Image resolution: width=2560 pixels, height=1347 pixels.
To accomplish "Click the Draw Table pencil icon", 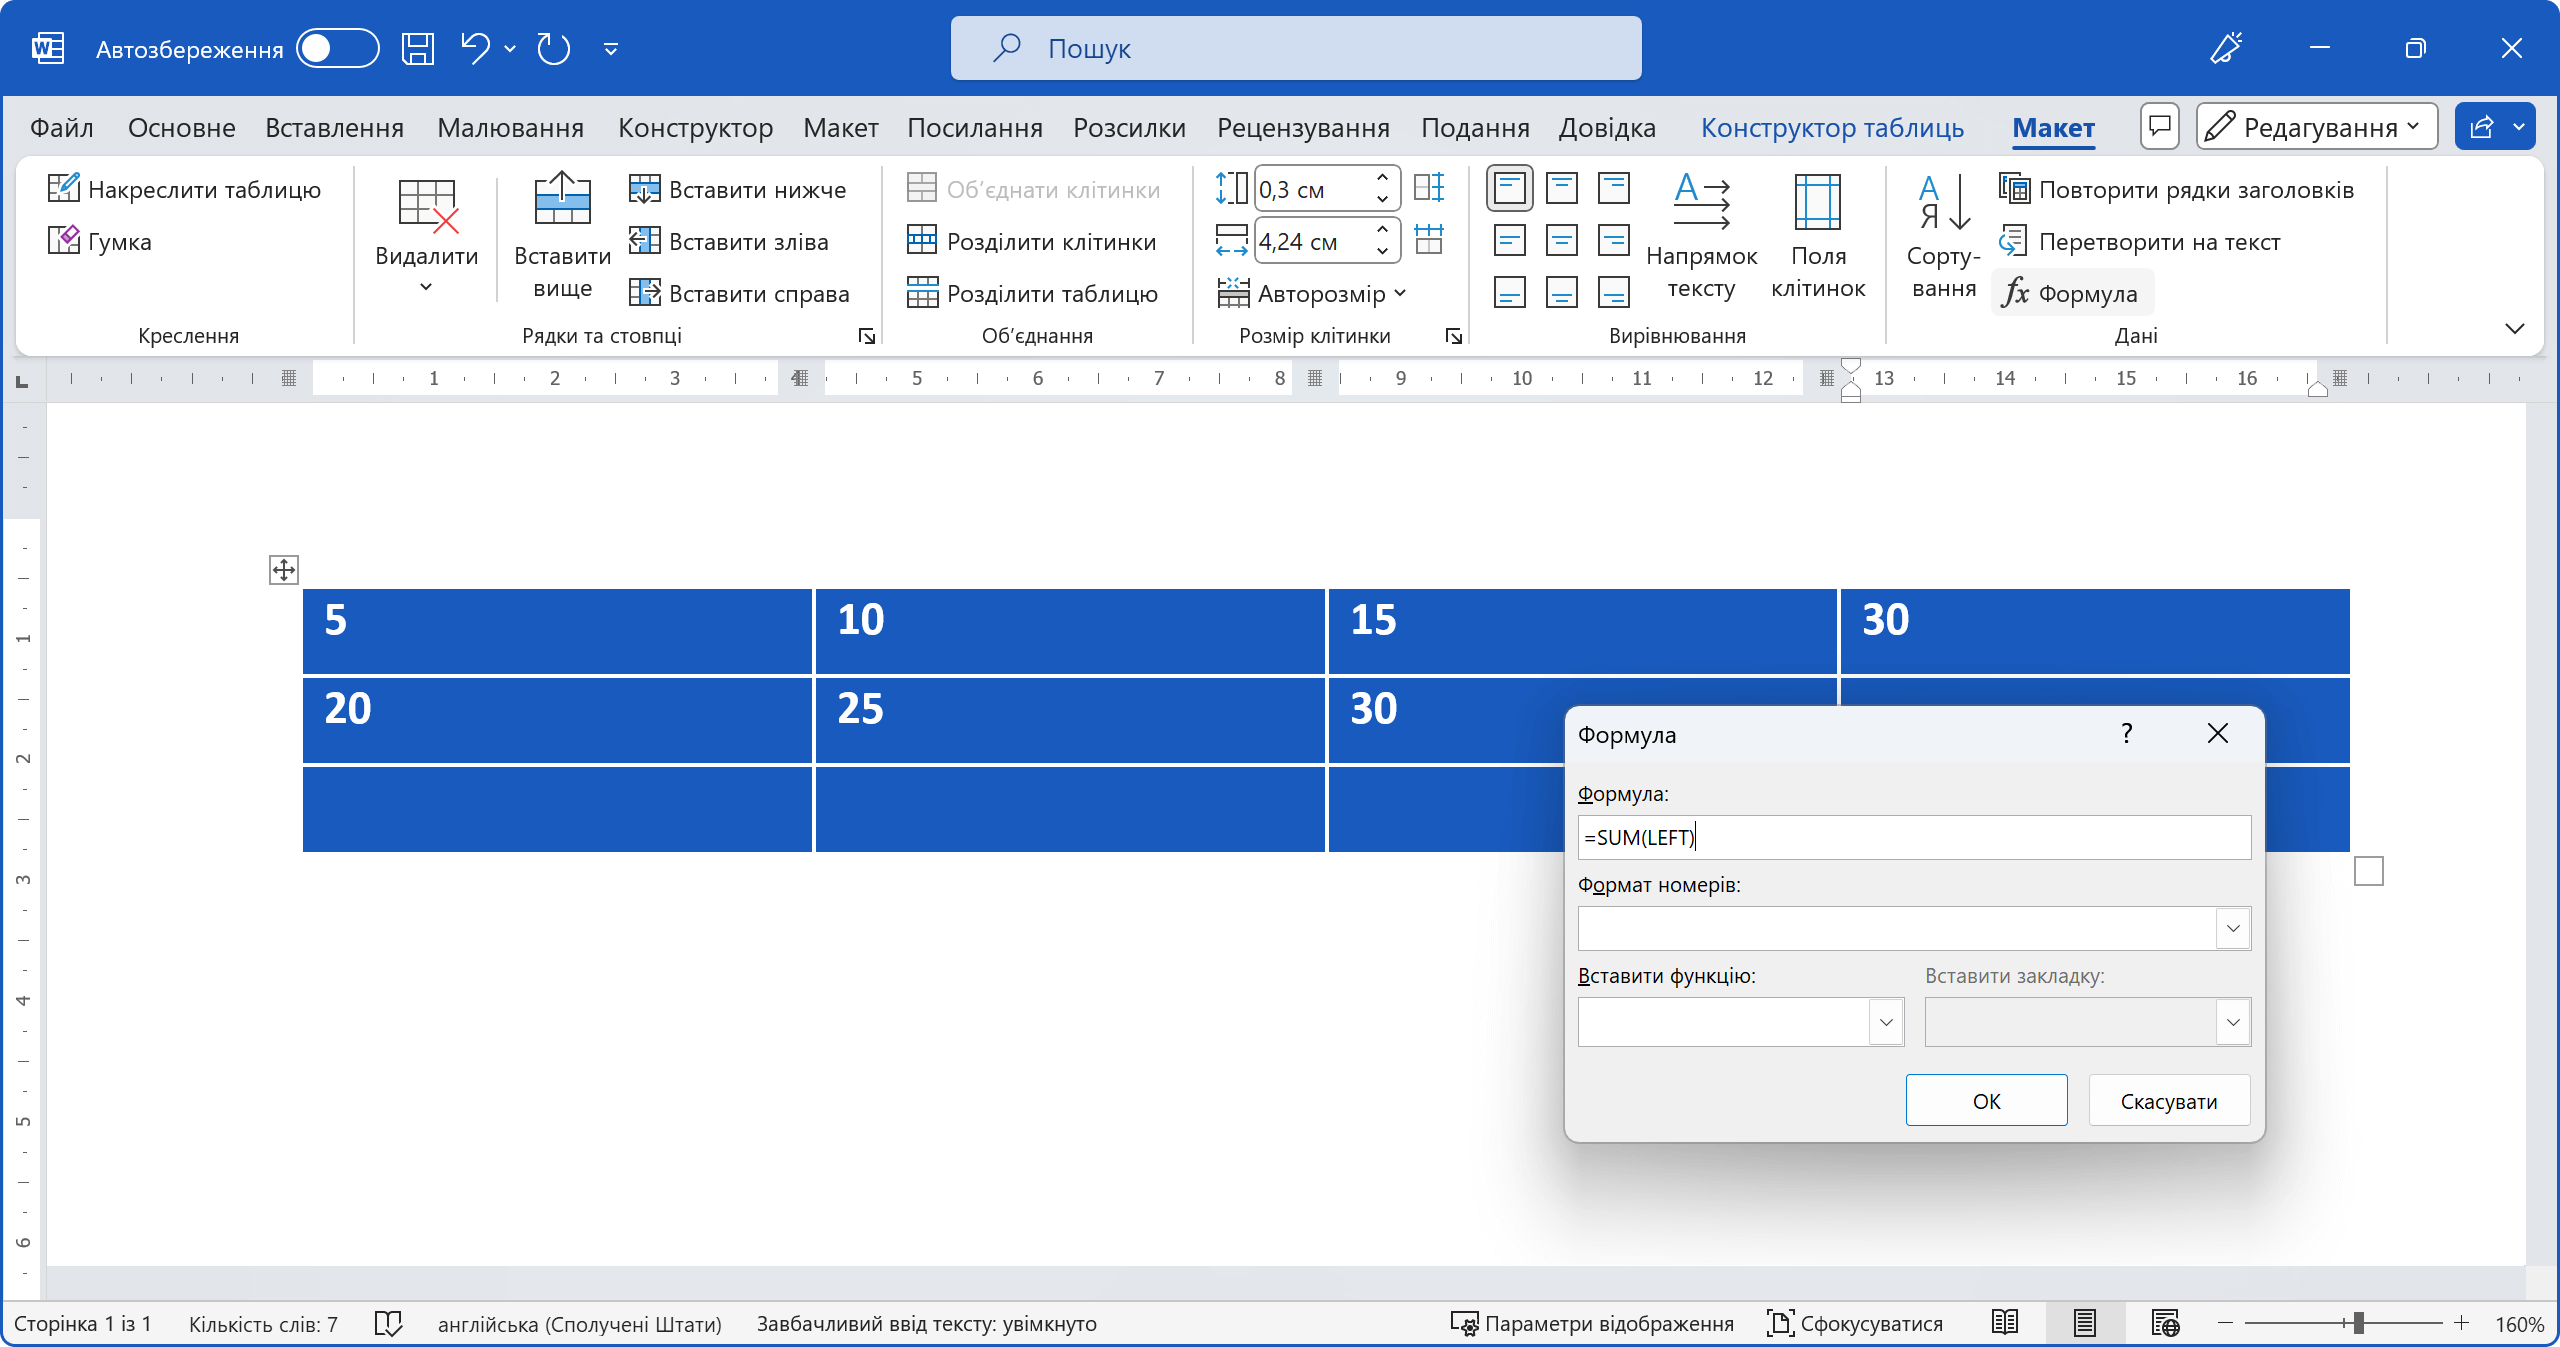I will point(63,189).
